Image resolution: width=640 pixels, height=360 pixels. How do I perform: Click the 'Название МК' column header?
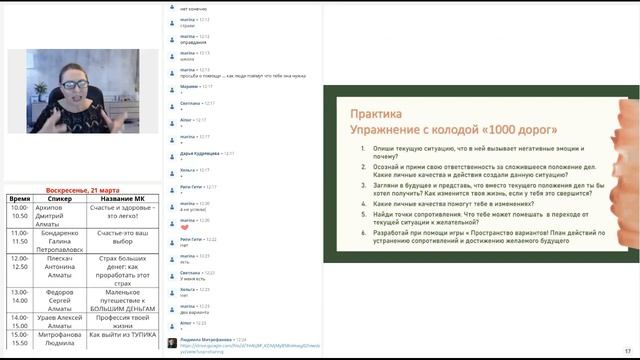point(122,199)
